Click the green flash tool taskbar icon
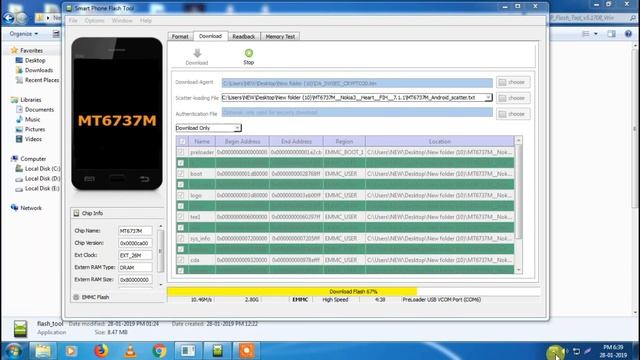Image resolution: width=640 pixels, height=360 pixels. (x=217, y=351)
